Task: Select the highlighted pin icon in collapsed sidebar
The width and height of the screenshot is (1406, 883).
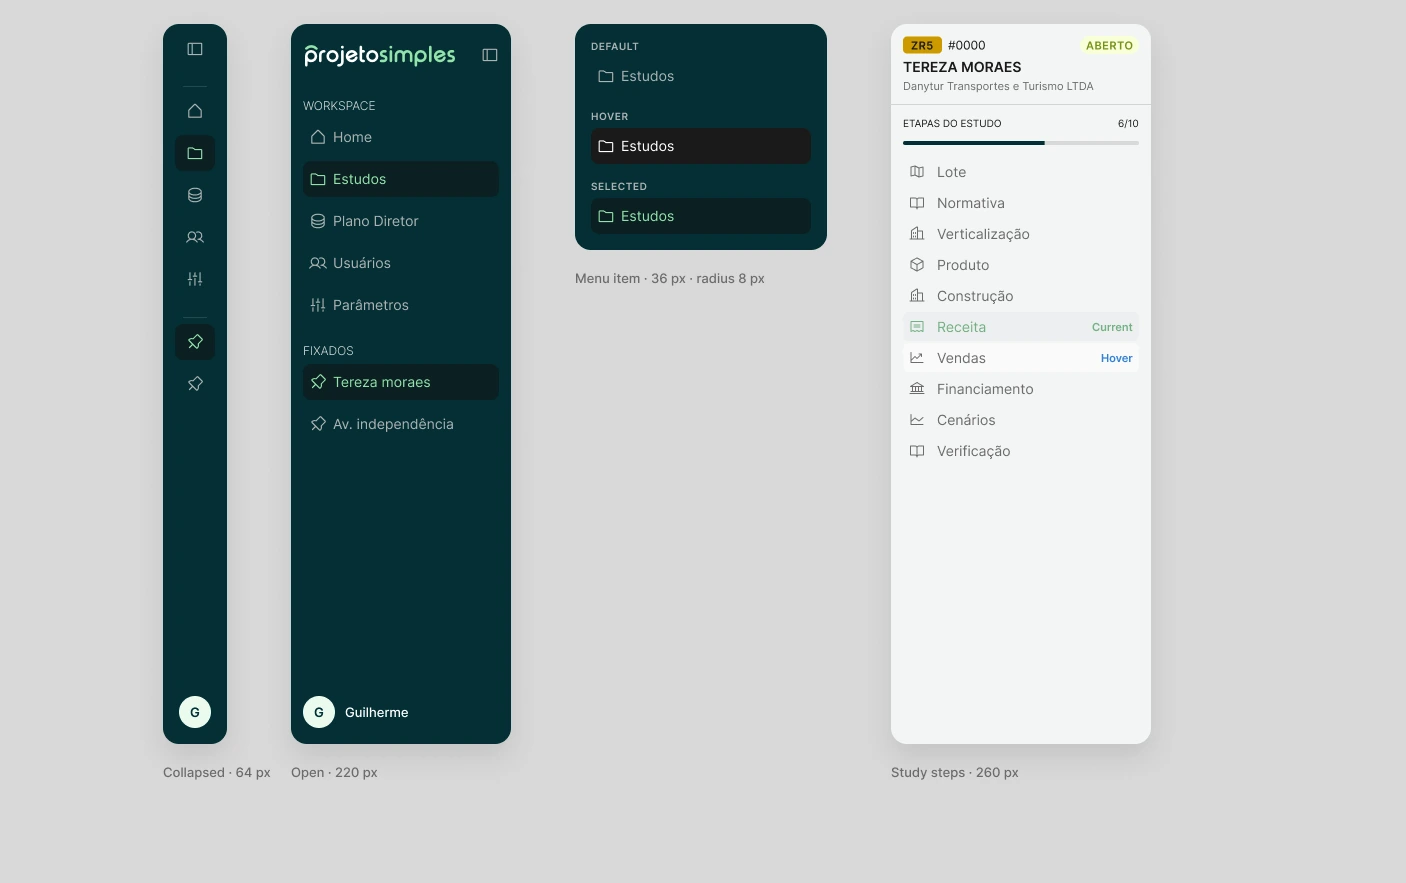Action: pos(195,342)
